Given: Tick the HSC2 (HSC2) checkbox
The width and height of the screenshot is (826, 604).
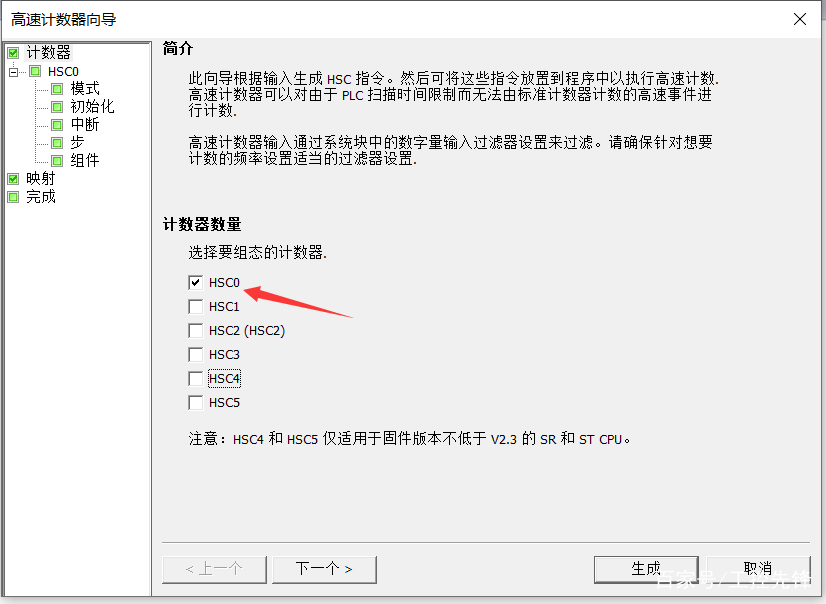Looking at the screenshot, I should click(195, 331).
